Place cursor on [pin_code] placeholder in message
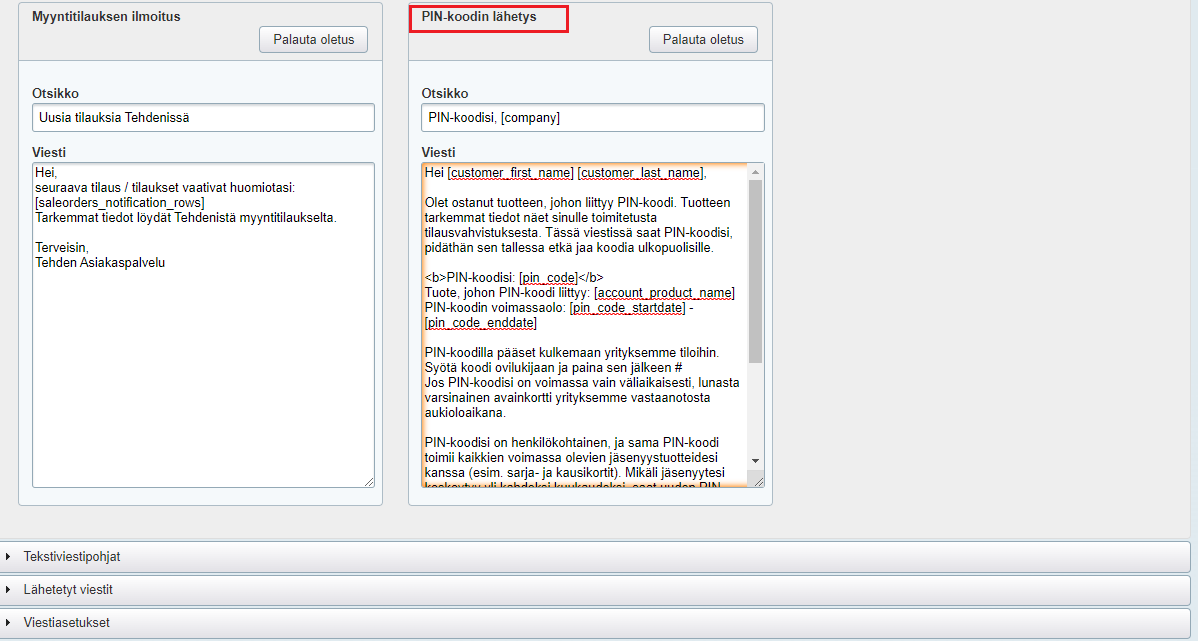Viewport: 1198px width, 641px height. (548, 278)
